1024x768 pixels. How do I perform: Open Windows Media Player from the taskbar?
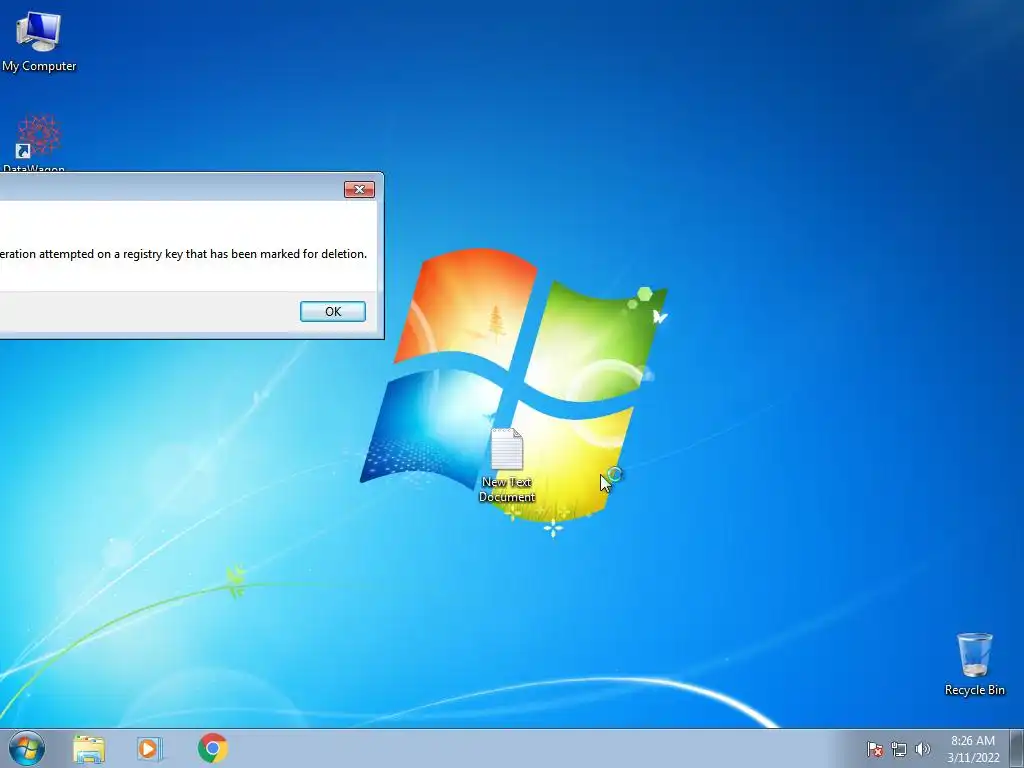pyautogui.click(x=150, y=749)
